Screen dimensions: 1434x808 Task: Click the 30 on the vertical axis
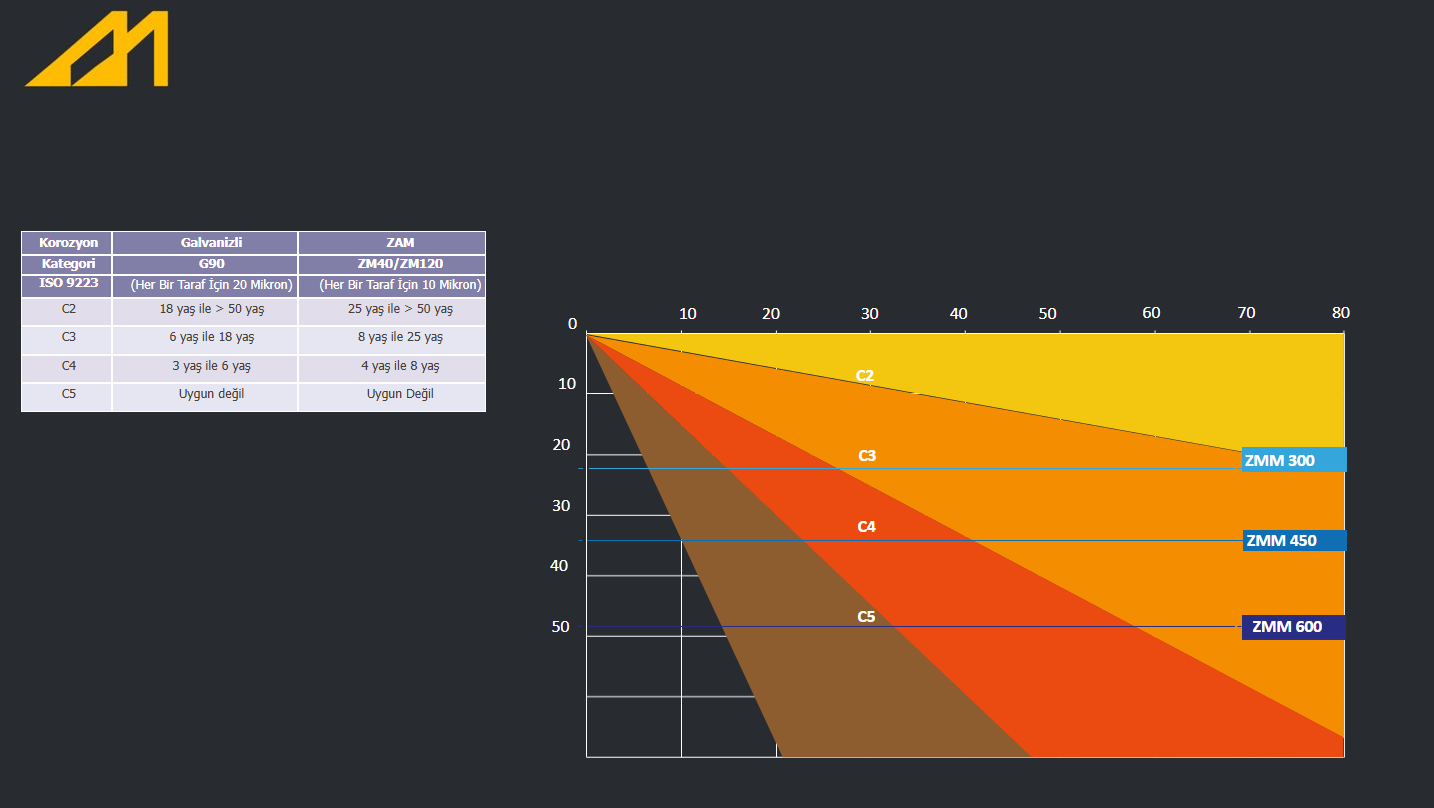click(x=561, y=506)
